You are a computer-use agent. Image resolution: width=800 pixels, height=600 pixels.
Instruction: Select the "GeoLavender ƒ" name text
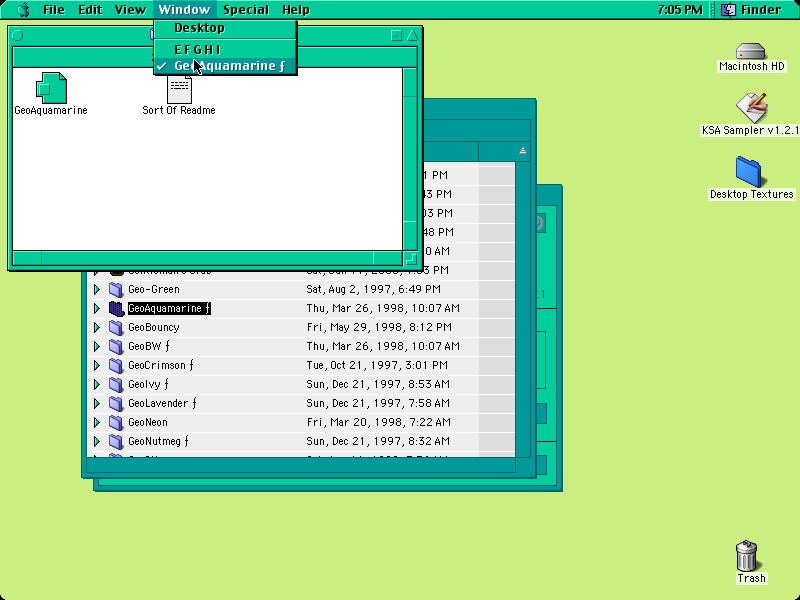coord(162,404)
